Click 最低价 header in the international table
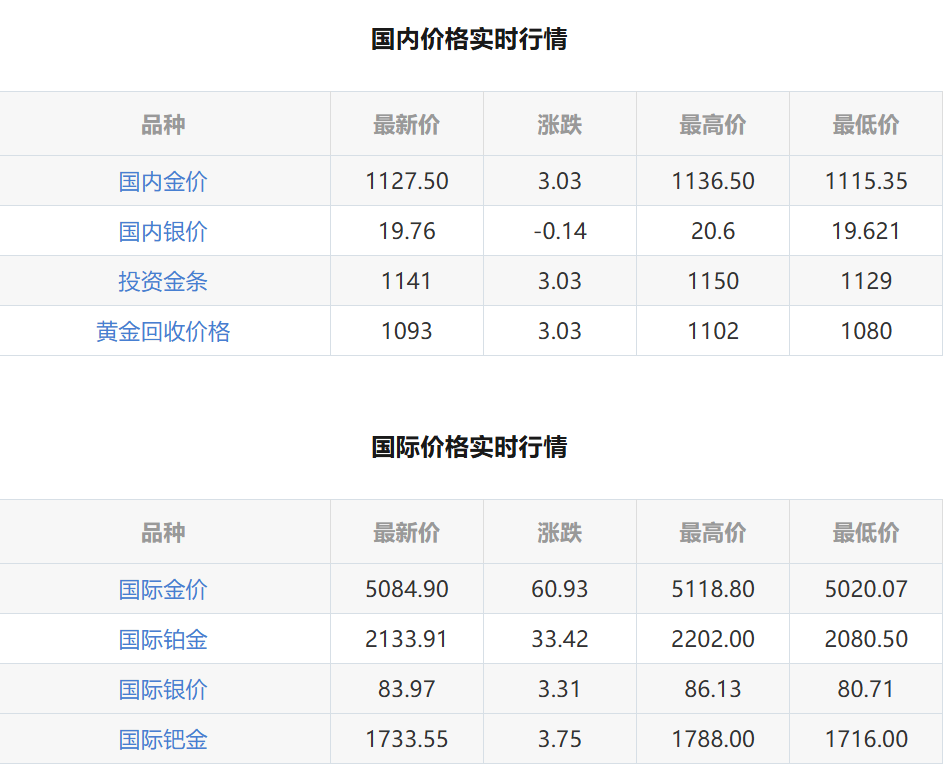Viewport: 944px width, 765px height. 865,533
